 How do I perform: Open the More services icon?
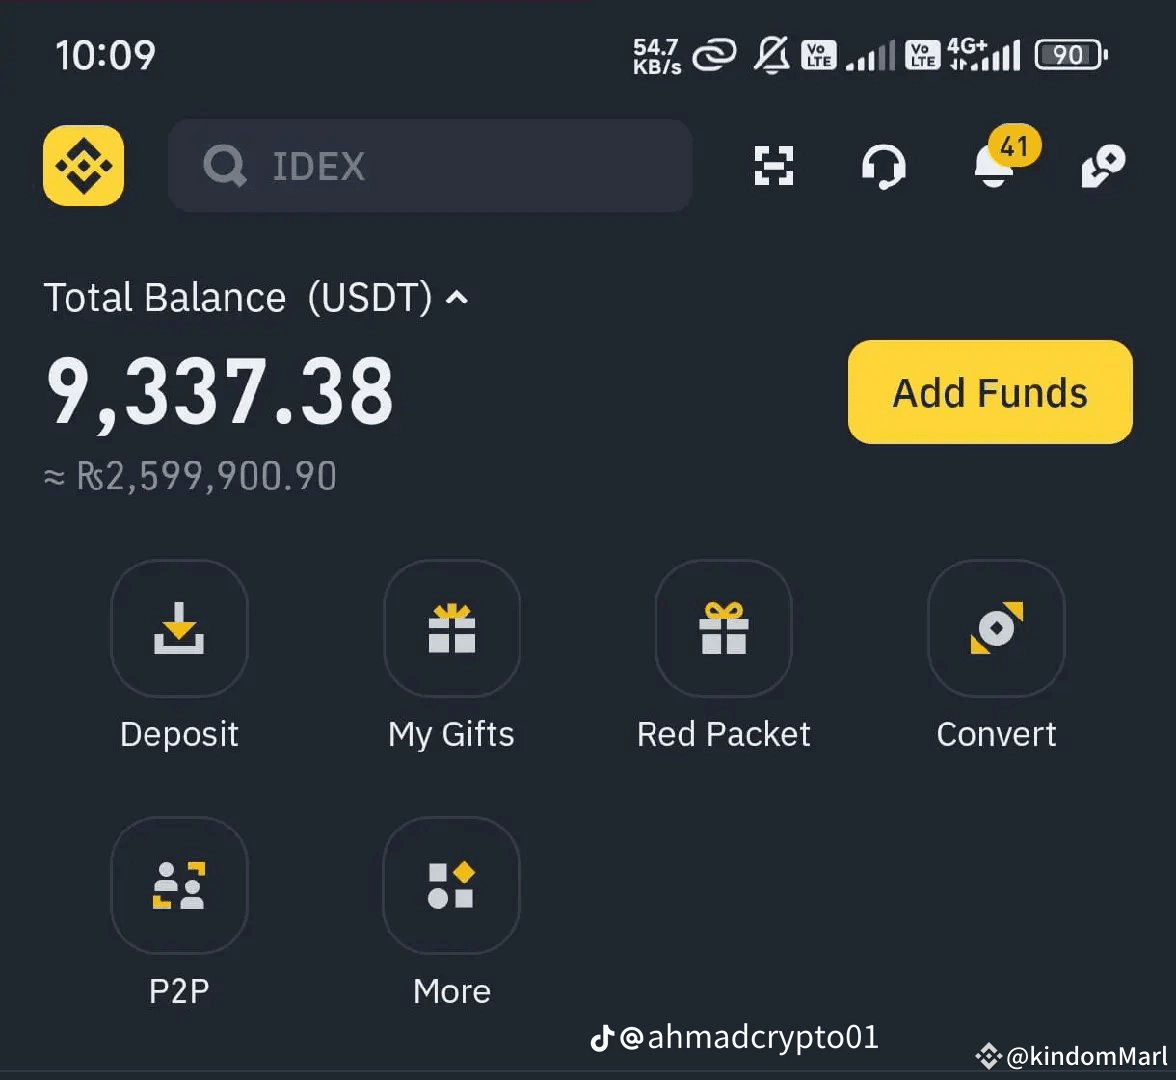click(452, 885)
